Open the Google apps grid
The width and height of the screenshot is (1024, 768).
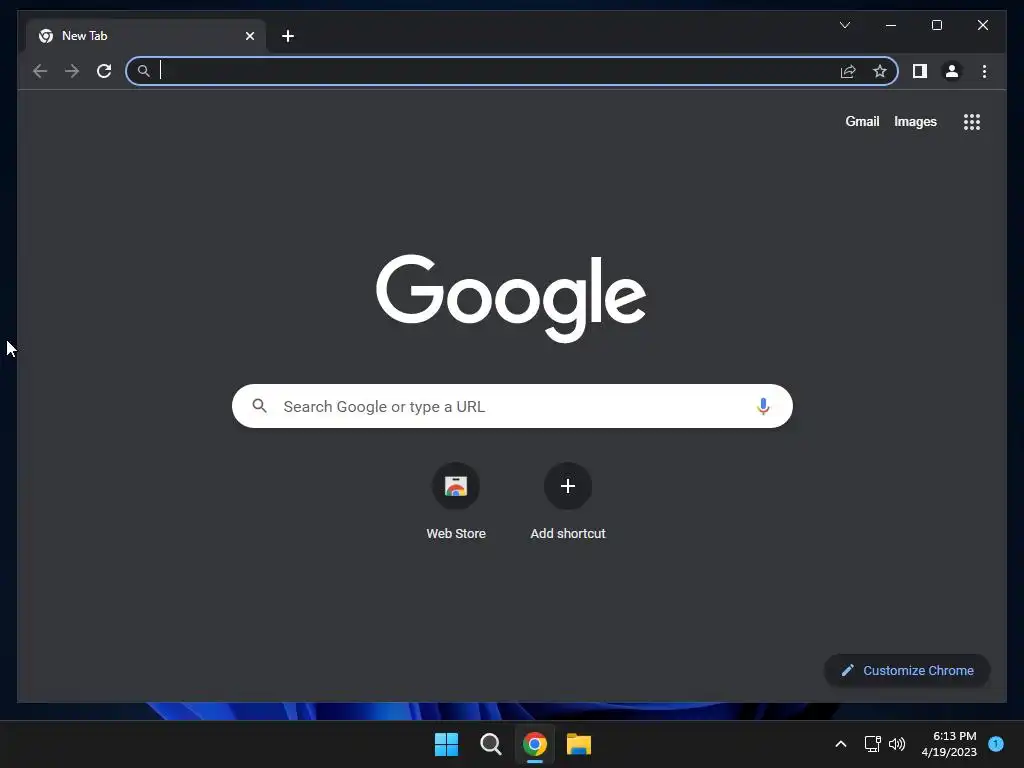972,122
